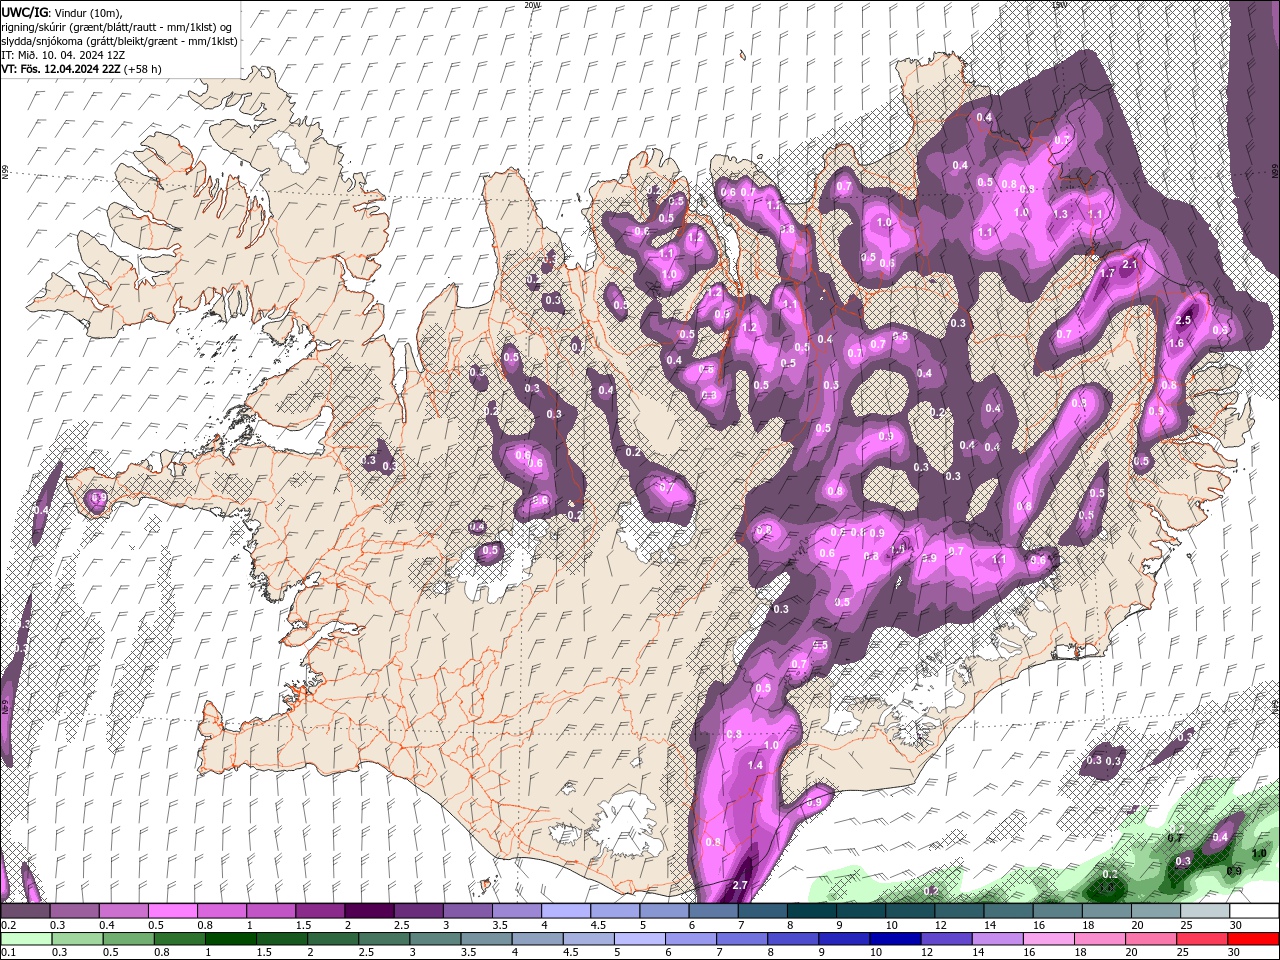This screenshot has width=1280, height=960.
Task: Click the 1.6 precipitation value on the map
Action: click(1176, 343)
